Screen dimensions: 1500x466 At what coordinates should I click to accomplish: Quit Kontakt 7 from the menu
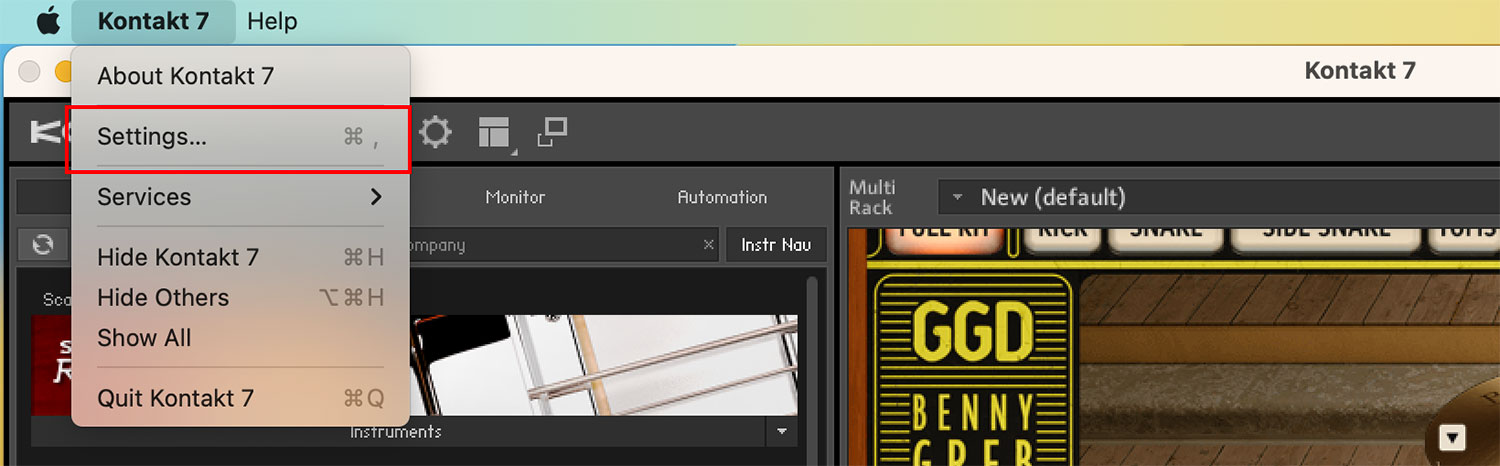(x=240, y=398)
